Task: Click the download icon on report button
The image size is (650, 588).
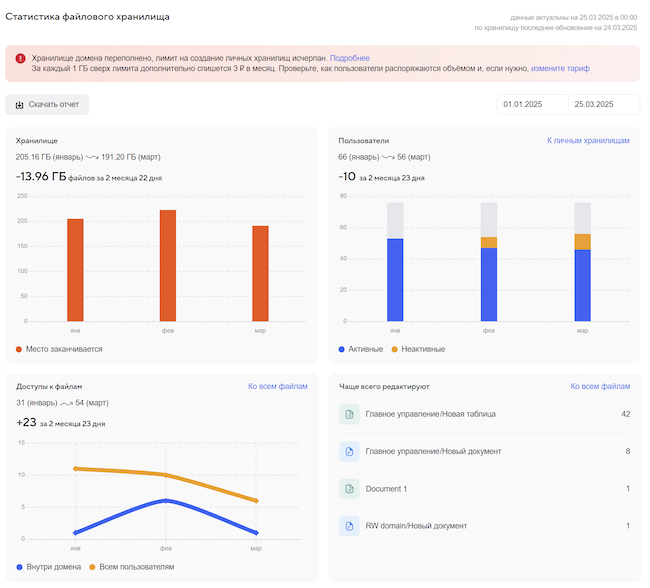Action: [19, 104]
